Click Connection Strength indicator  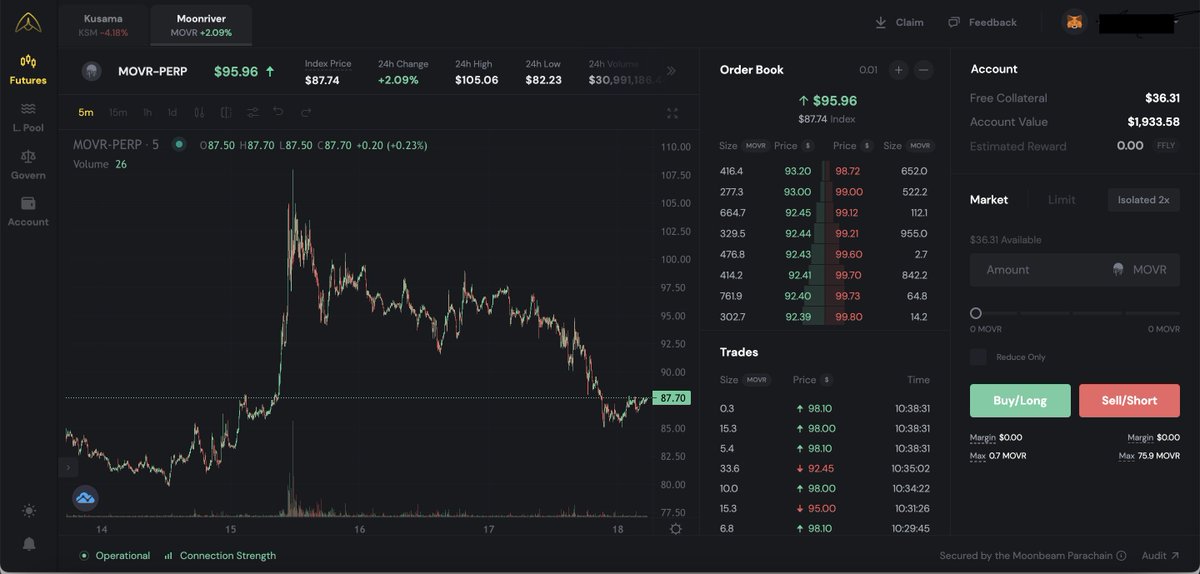219,555
